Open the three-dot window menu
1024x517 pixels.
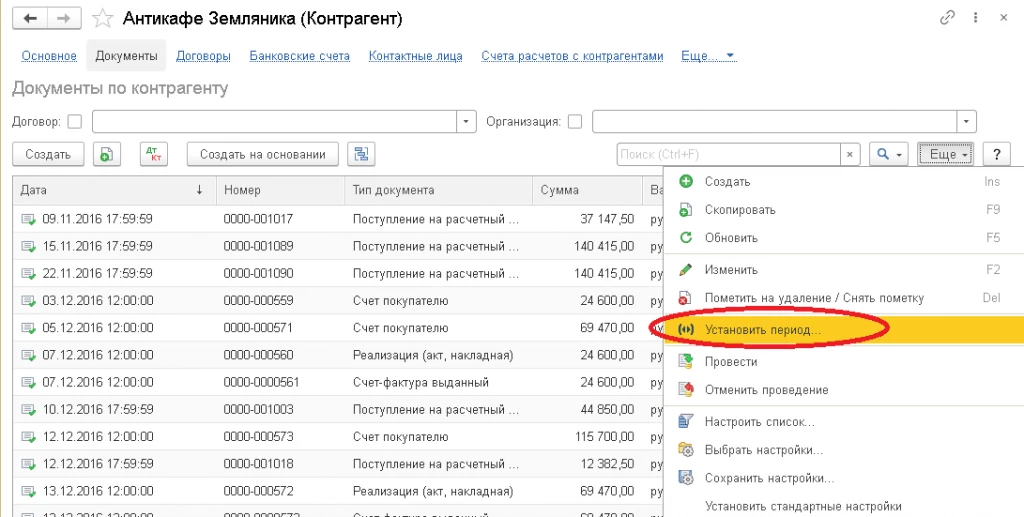click(x=976, y=18)
